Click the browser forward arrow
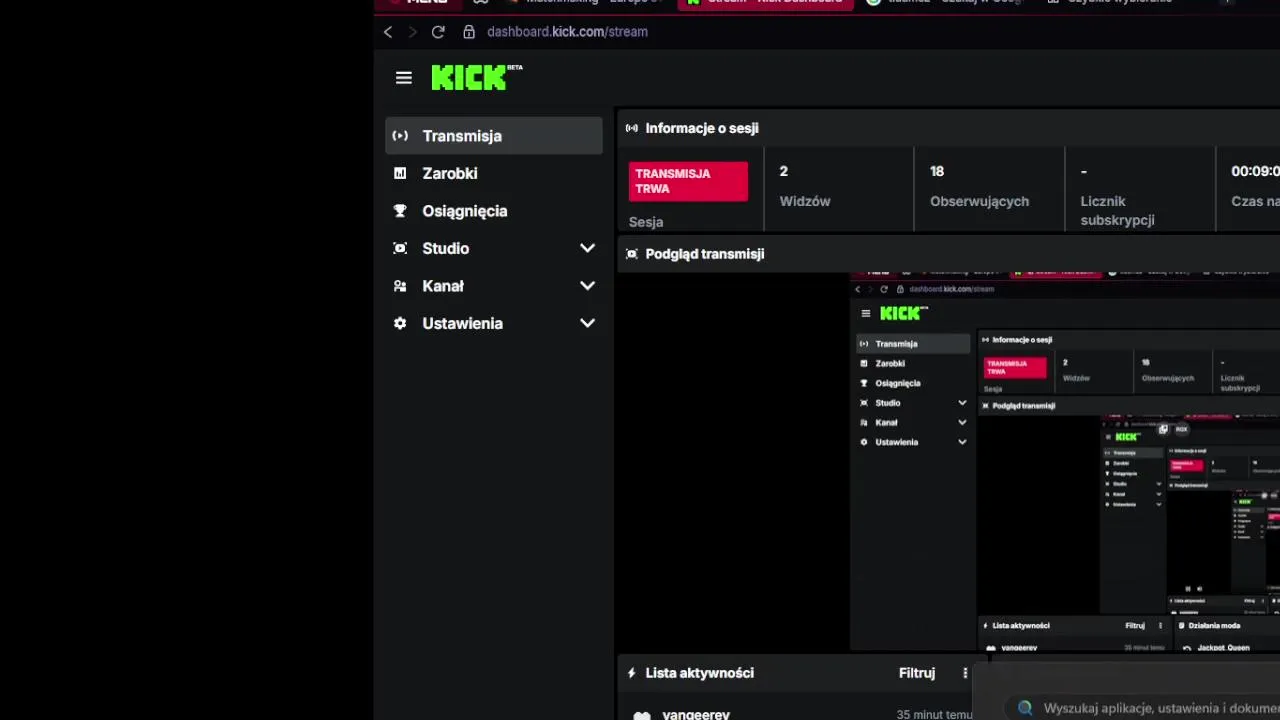 [x=412, y=32]
